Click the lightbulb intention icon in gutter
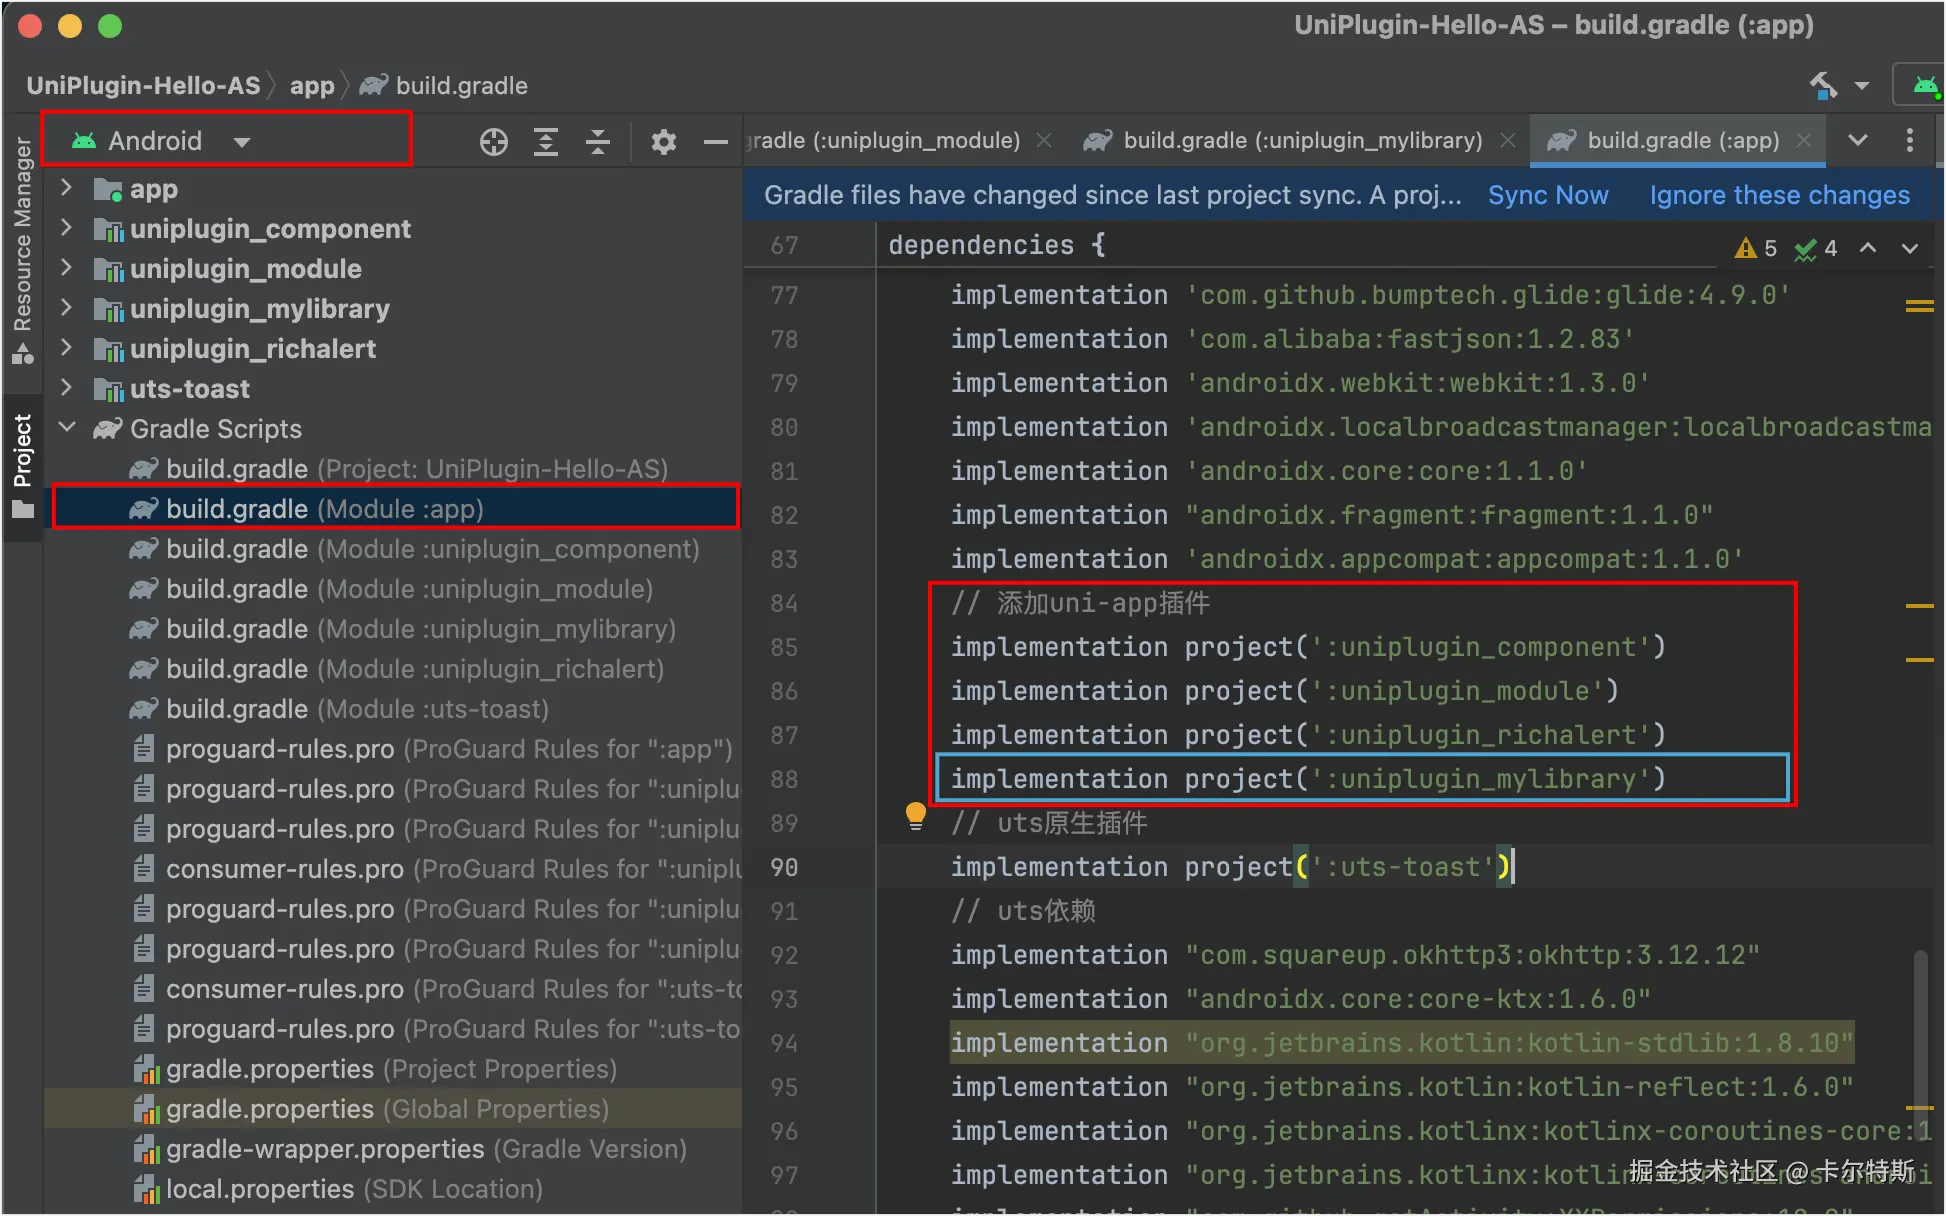This screenshot has width=1946, height=1216. 915,816
